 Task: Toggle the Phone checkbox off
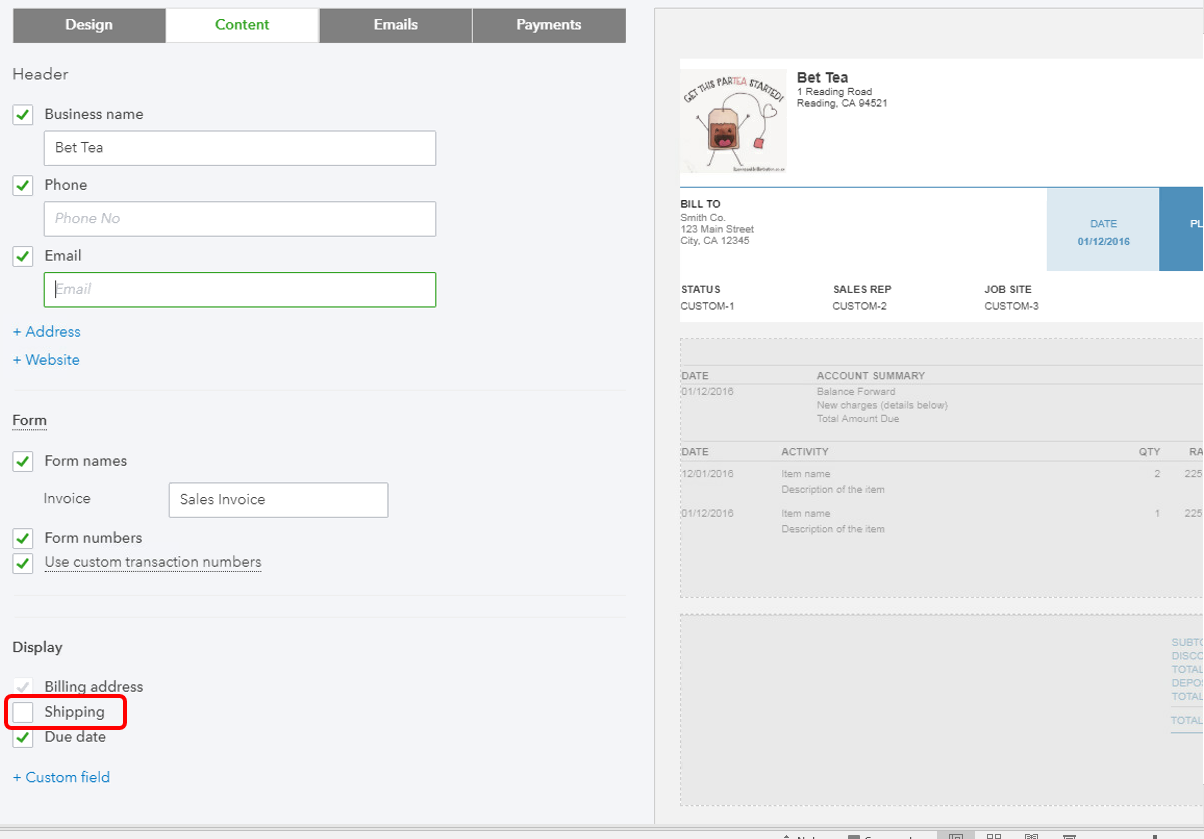(x=22, y=185)
